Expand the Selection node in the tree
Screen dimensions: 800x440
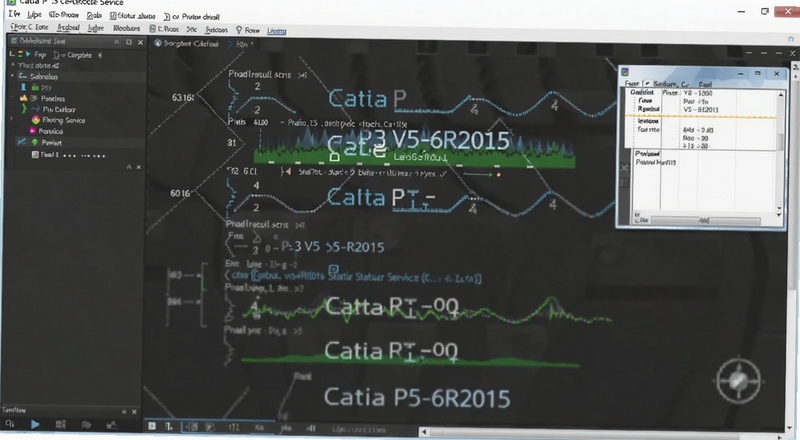click(x=12, y=76)
